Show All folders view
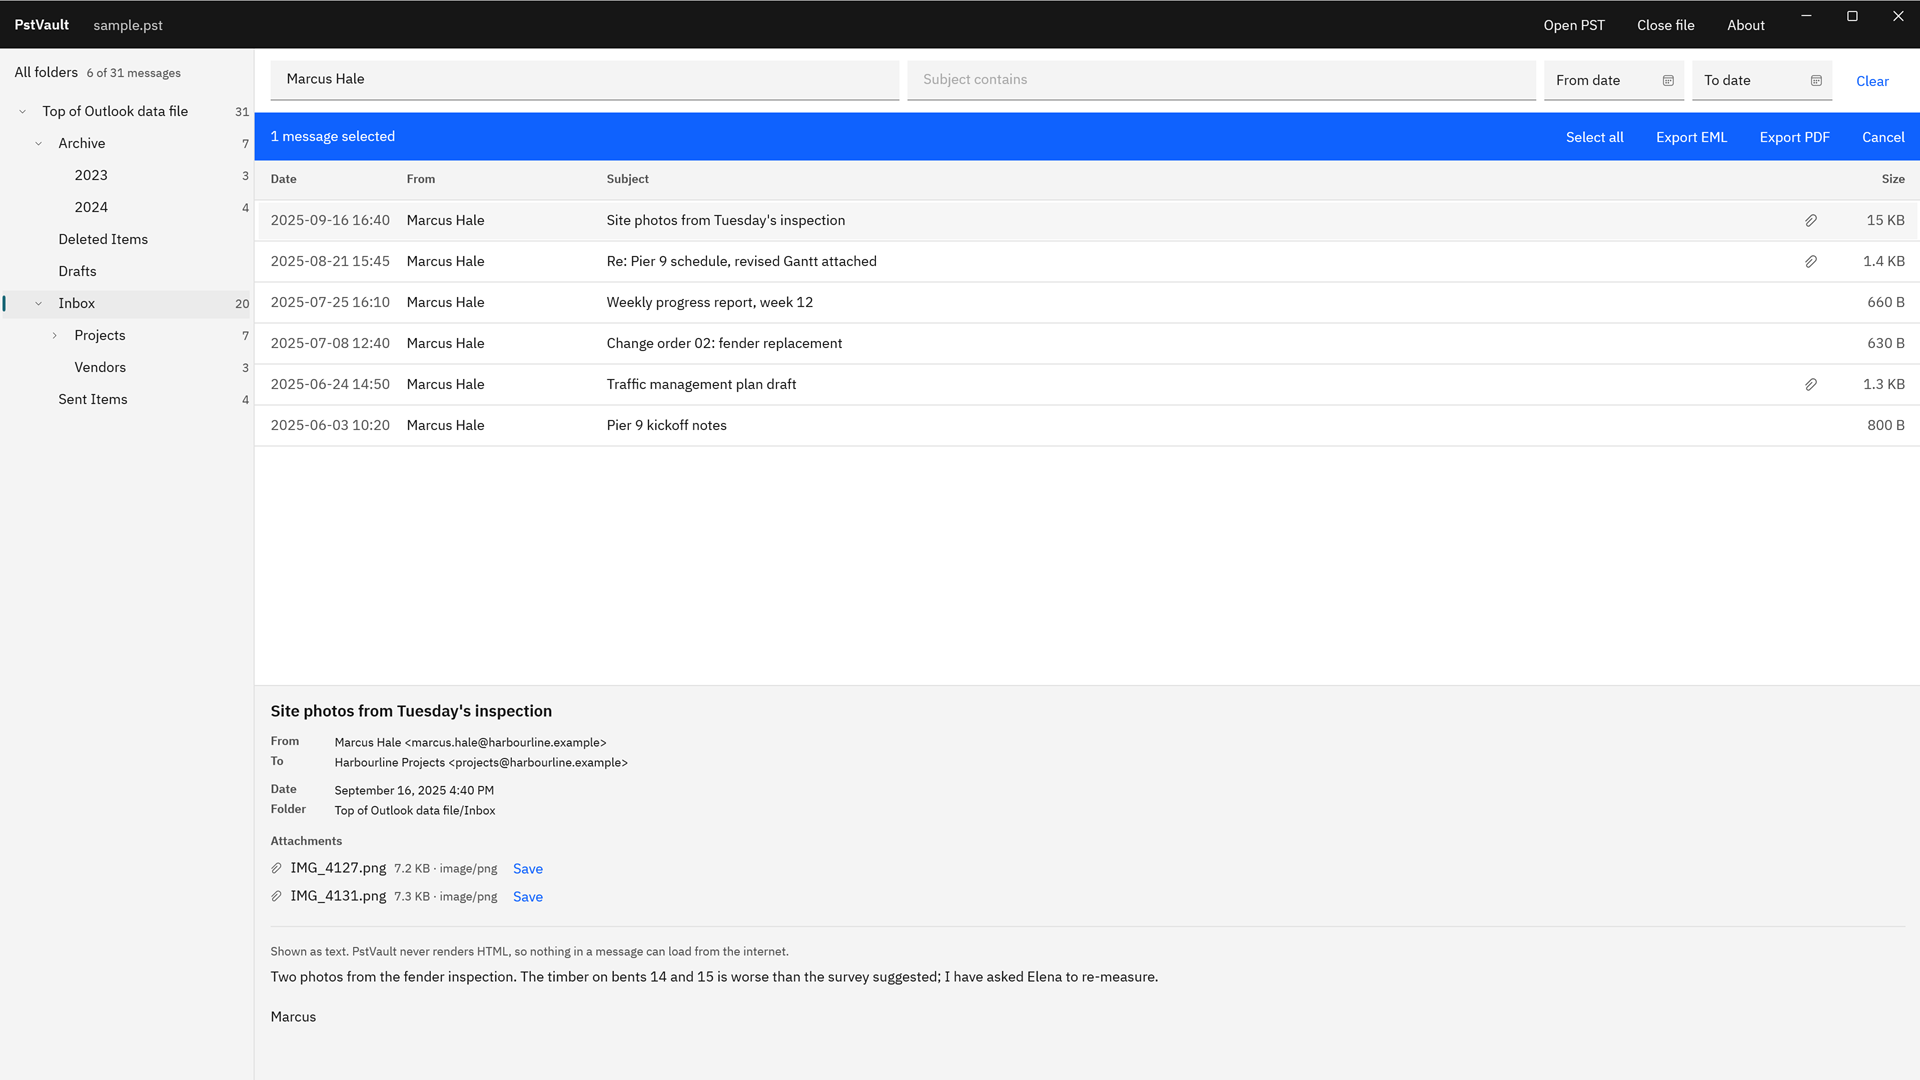 (x=46, y=72)
